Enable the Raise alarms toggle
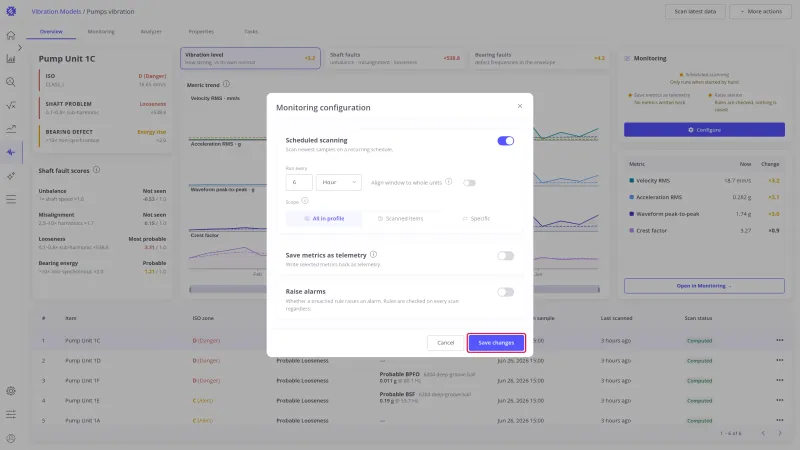 506,292
